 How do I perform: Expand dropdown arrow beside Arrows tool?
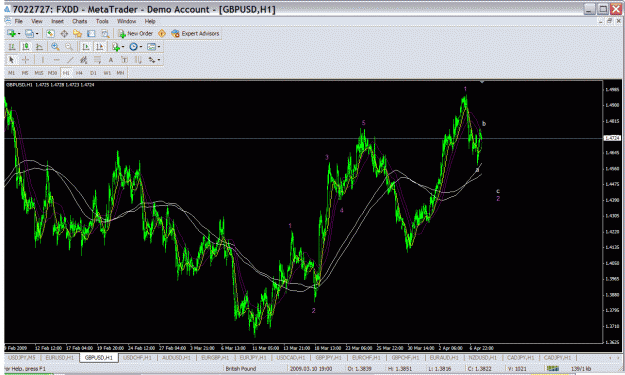tap(159, 60)
